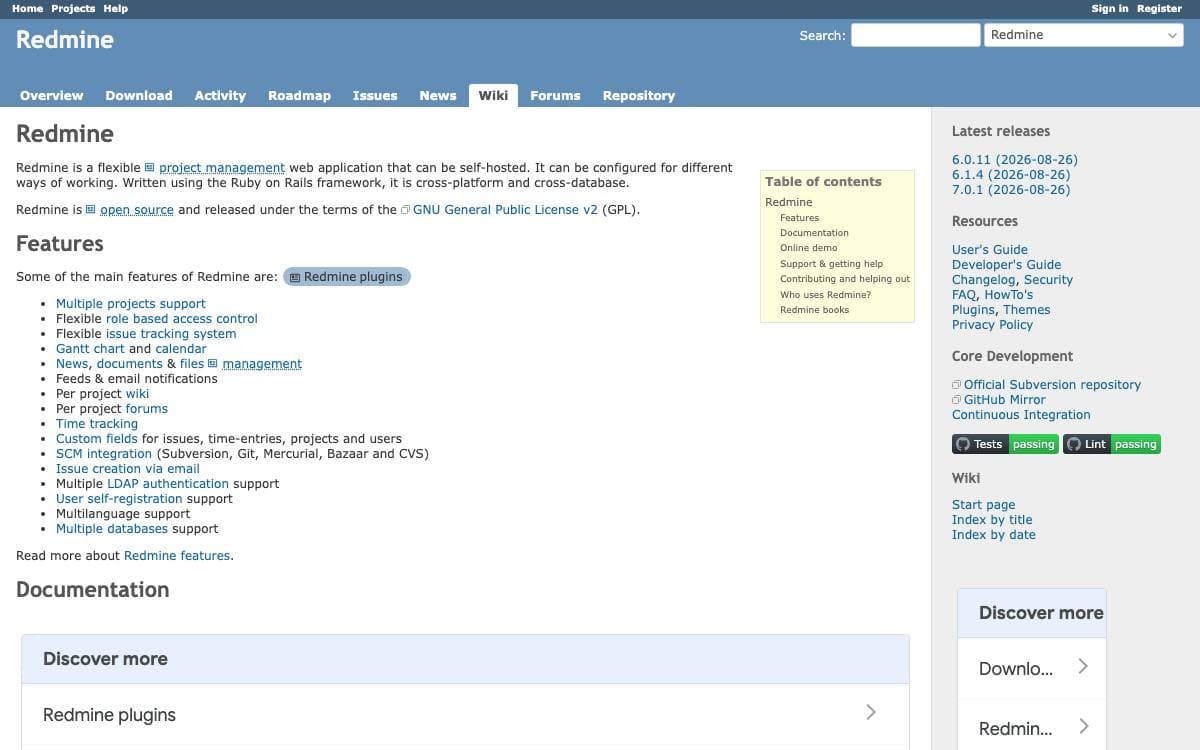Open the LDAP authentication link

tap(168, 484)
